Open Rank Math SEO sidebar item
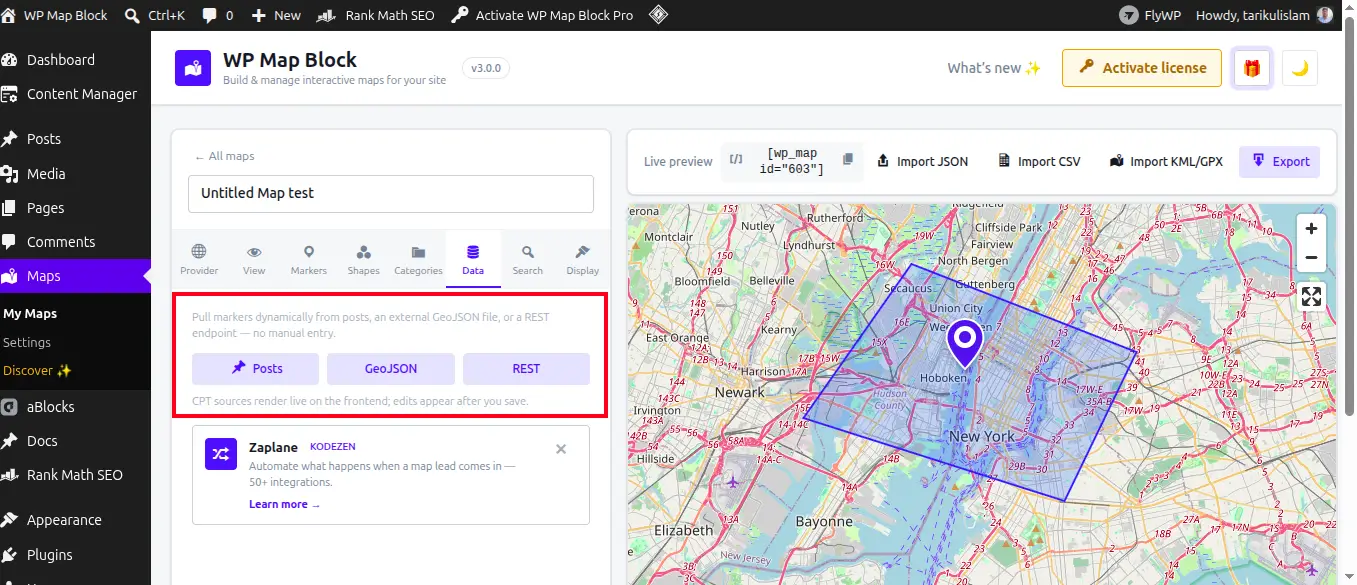The width and height of the screenshot is (1357, 585). coord(75,475)
